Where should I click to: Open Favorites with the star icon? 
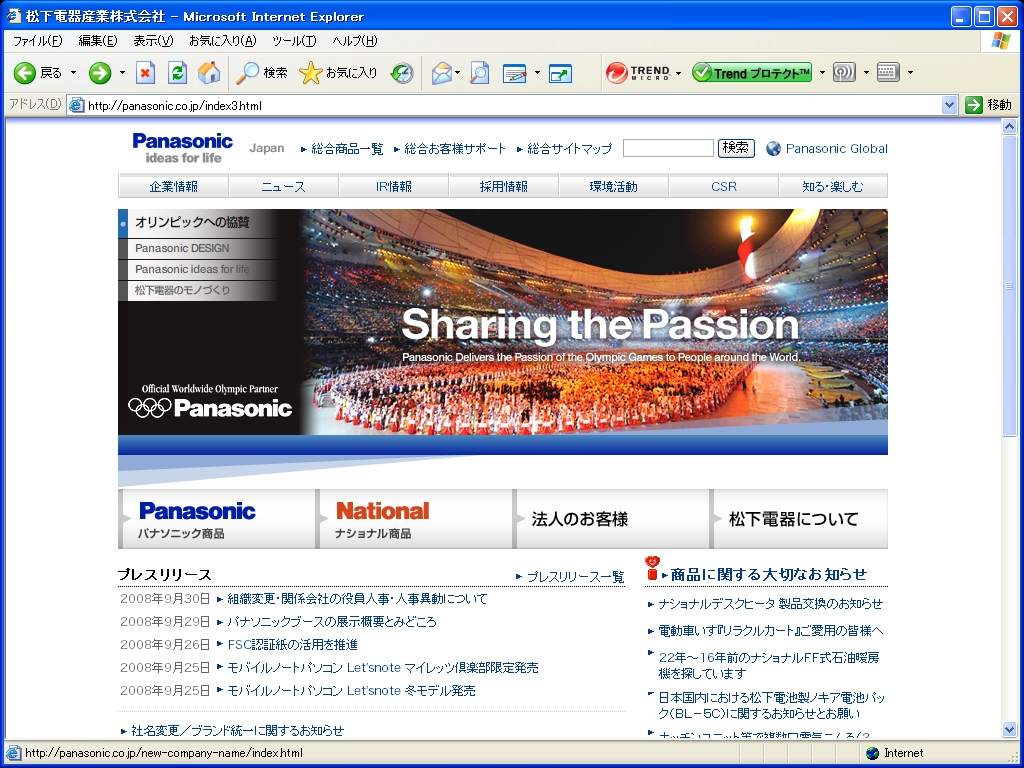click(338, 72)
